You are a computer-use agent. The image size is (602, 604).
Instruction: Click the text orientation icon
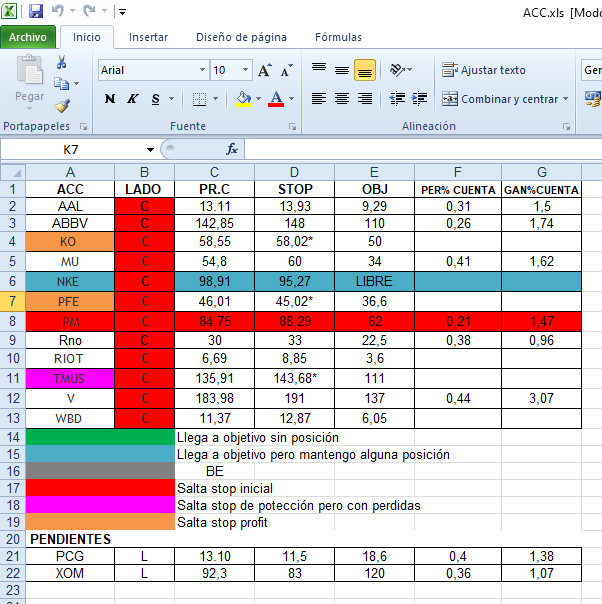pos(398,70)
